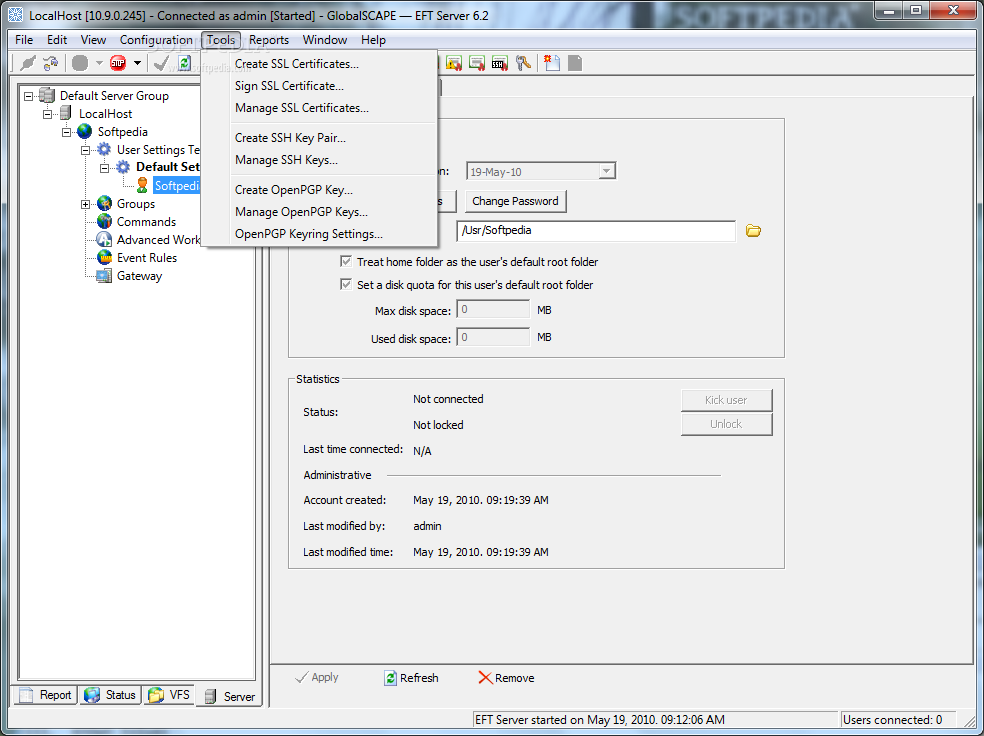Click the green refresh toolbar icon
984x736 pixels.
pyautogui.click(x=184, y=63)
